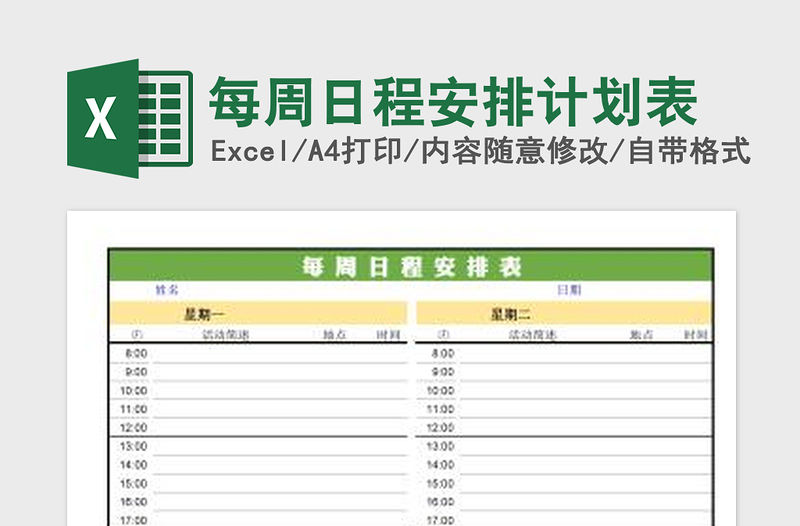Select the 星期二 yellow header cell
800x526 pixels.
coord(564,313)
